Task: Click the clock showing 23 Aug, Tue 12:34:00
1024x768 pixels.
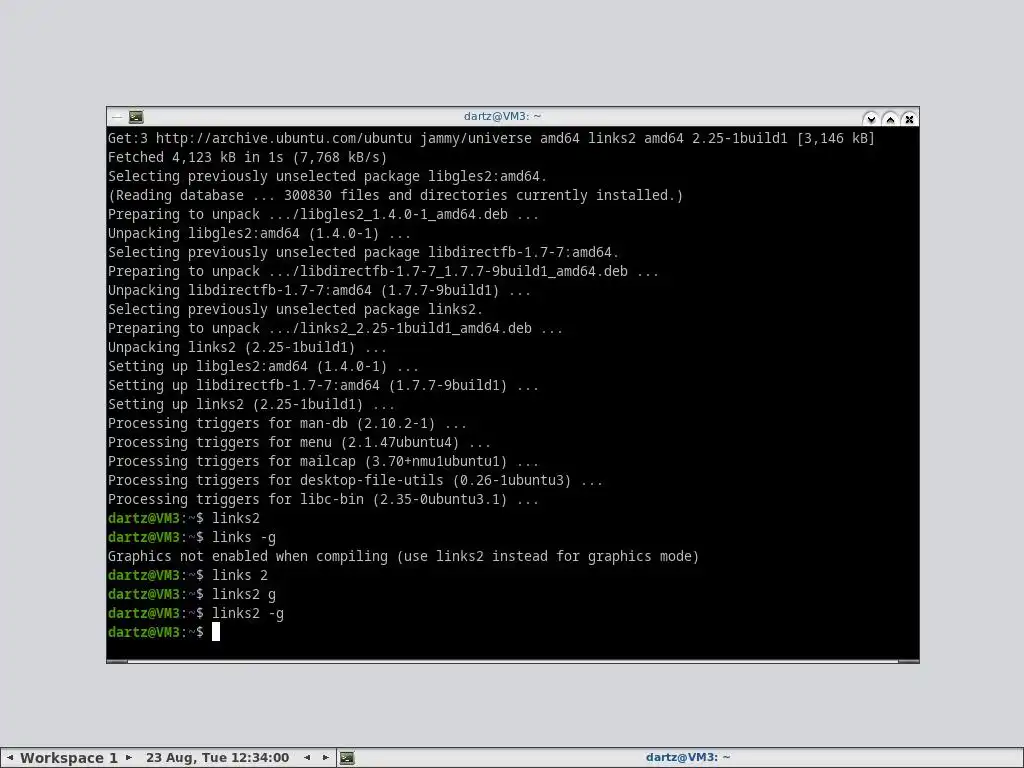Action: point(217,758)
